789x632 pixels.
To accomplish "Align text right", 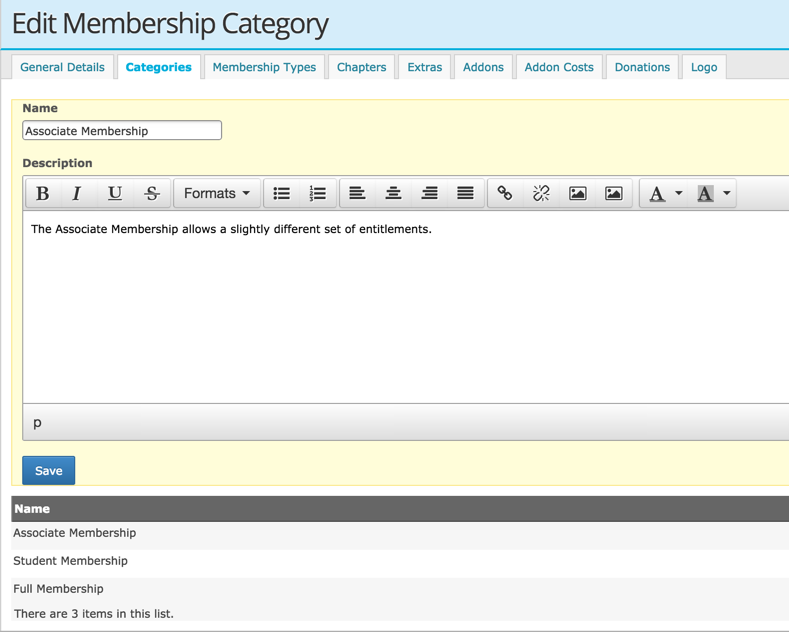I will 429,193.
